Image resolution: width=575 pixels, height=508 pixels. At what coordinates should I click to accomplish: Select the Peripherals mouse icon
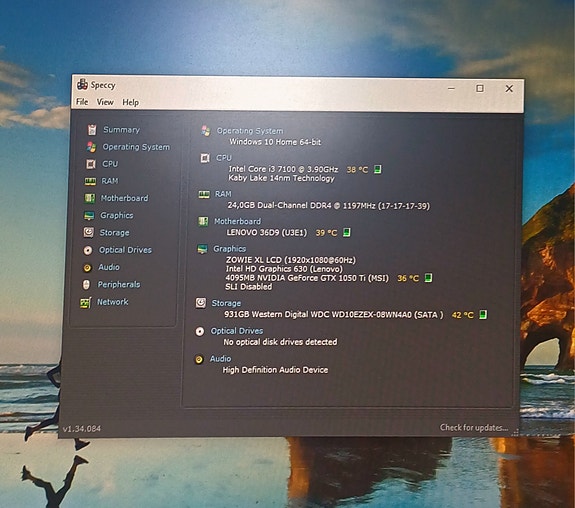pyautogui.click(x=86, y=285)
